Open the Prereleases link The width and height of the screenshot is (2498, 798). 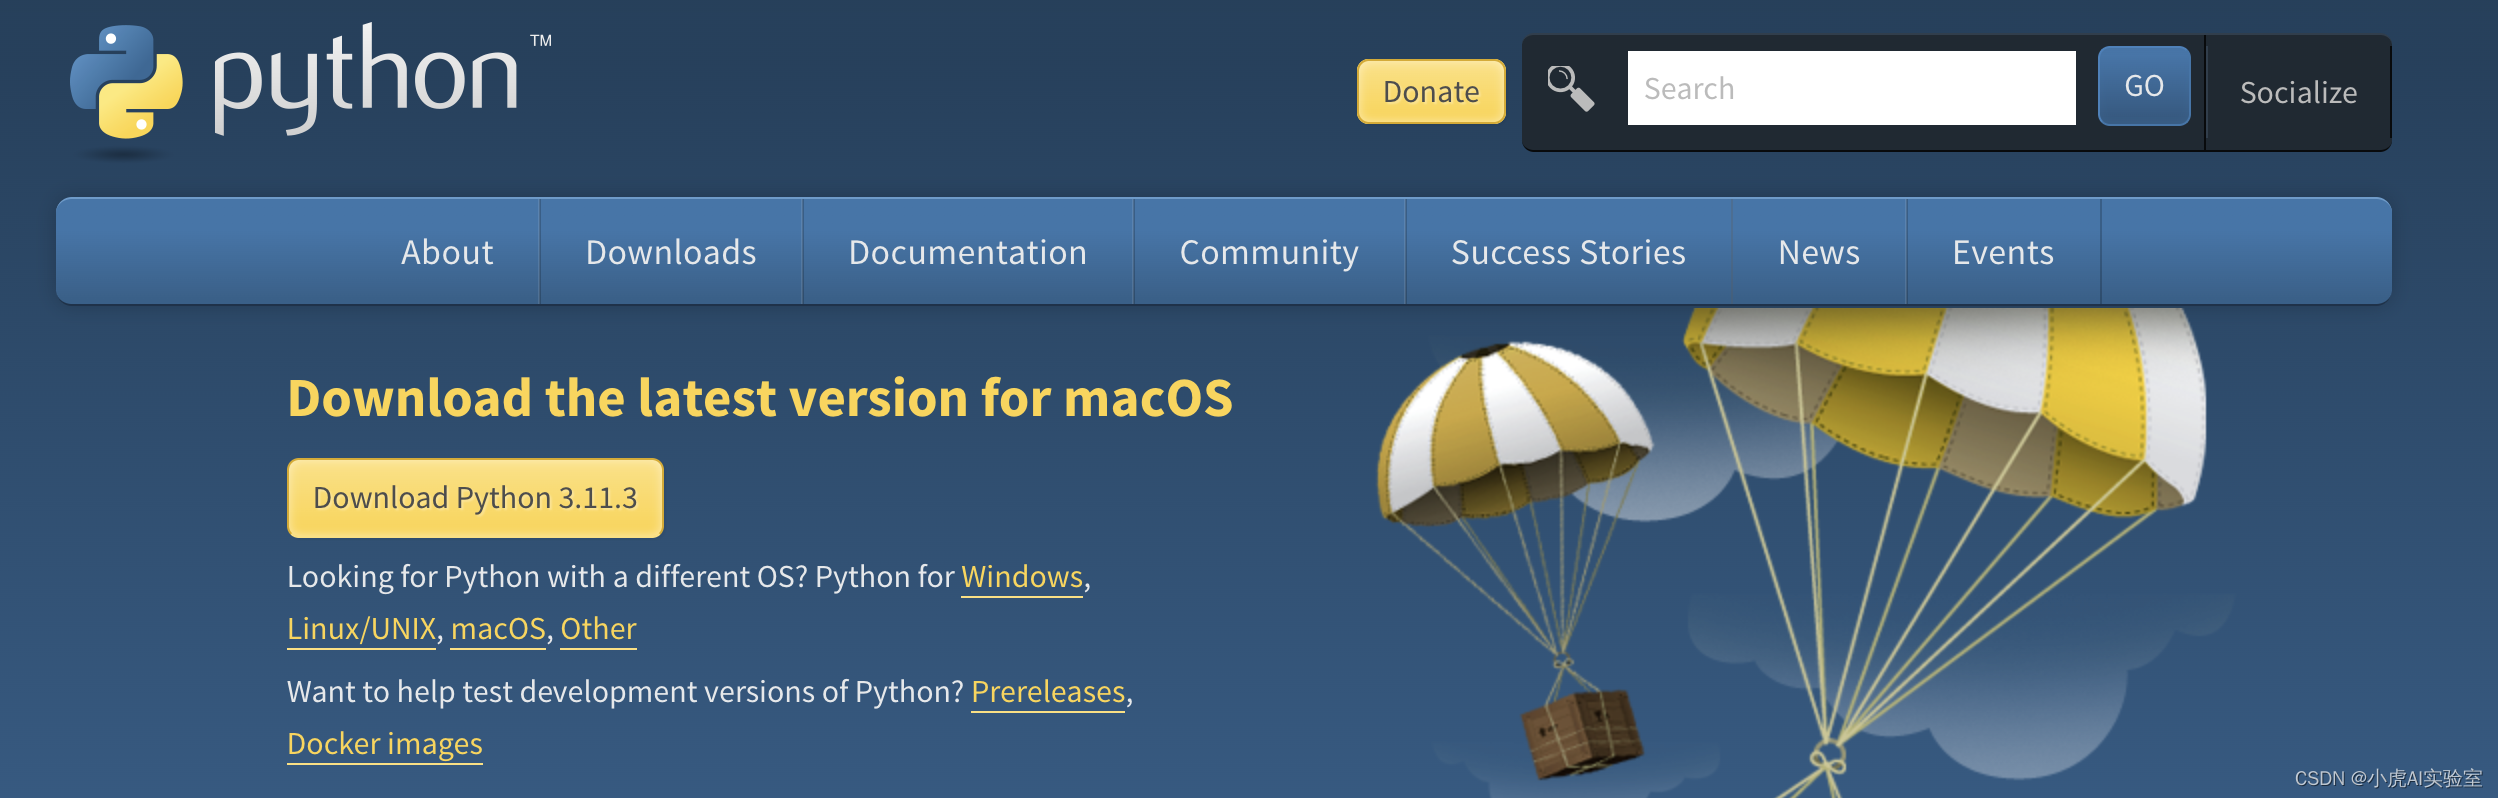point(1048,692)
